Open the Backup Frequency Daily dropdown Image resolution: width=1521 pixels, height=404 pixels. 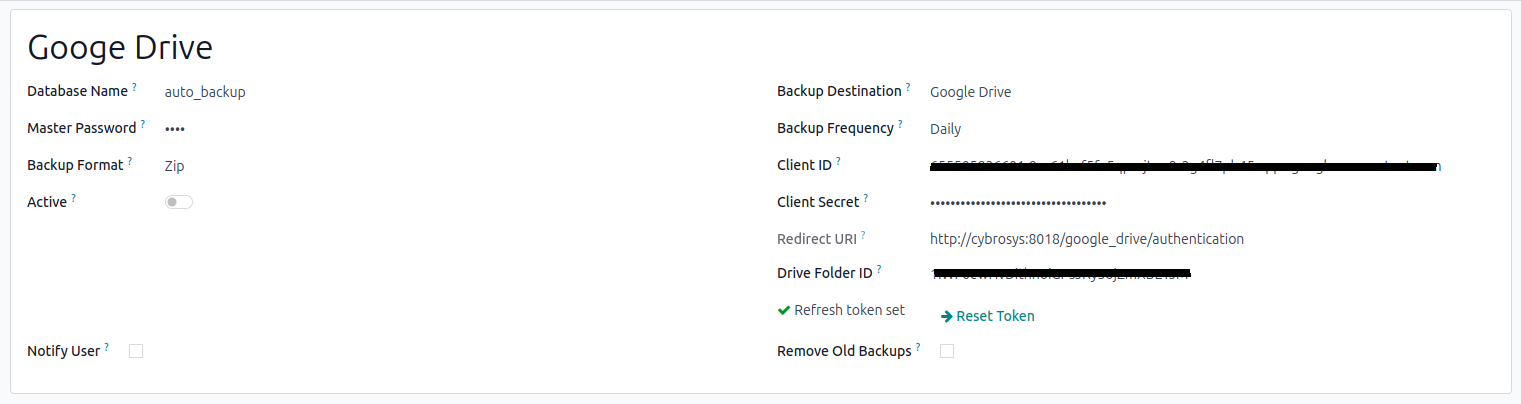945,129
